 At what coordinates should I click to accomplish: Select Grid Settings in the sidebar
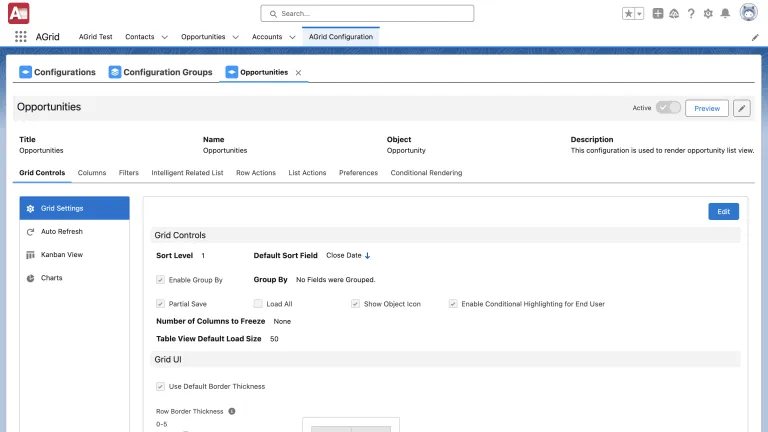pos(74,208)
